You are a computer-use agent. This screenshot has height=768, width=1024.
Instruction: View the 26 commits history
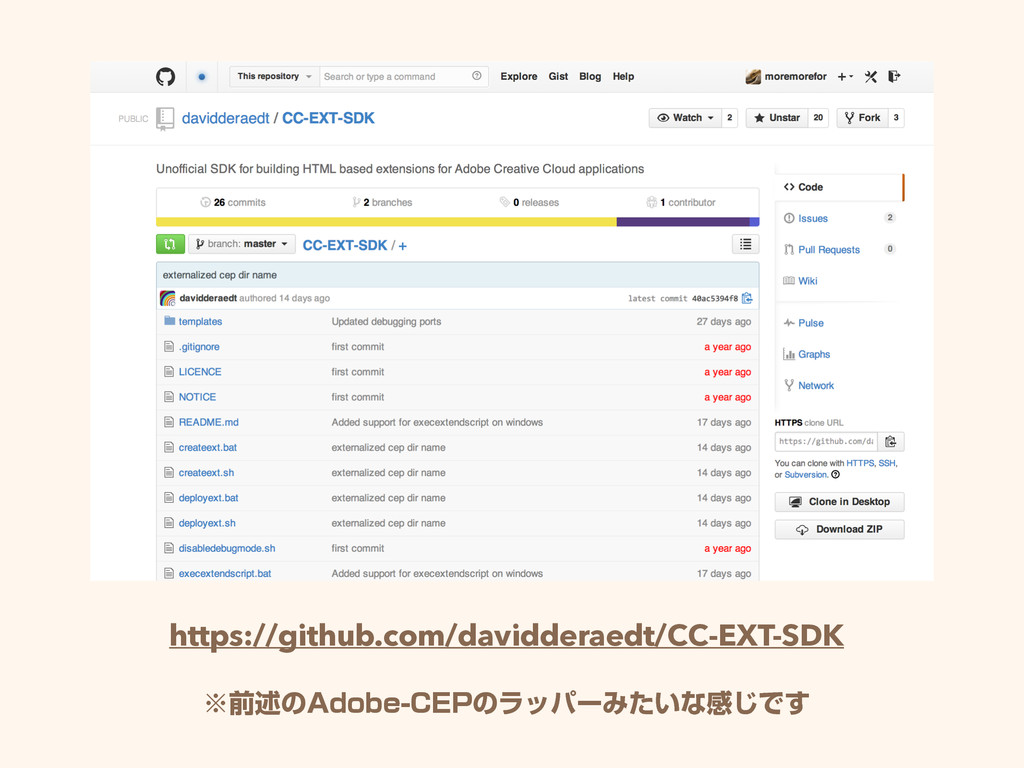tap(233, 202)
